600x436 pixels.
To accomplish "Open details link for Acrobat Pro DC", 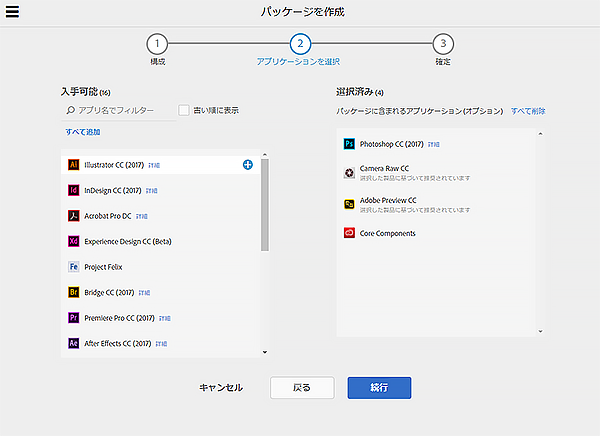I will [x=142, y=216].
